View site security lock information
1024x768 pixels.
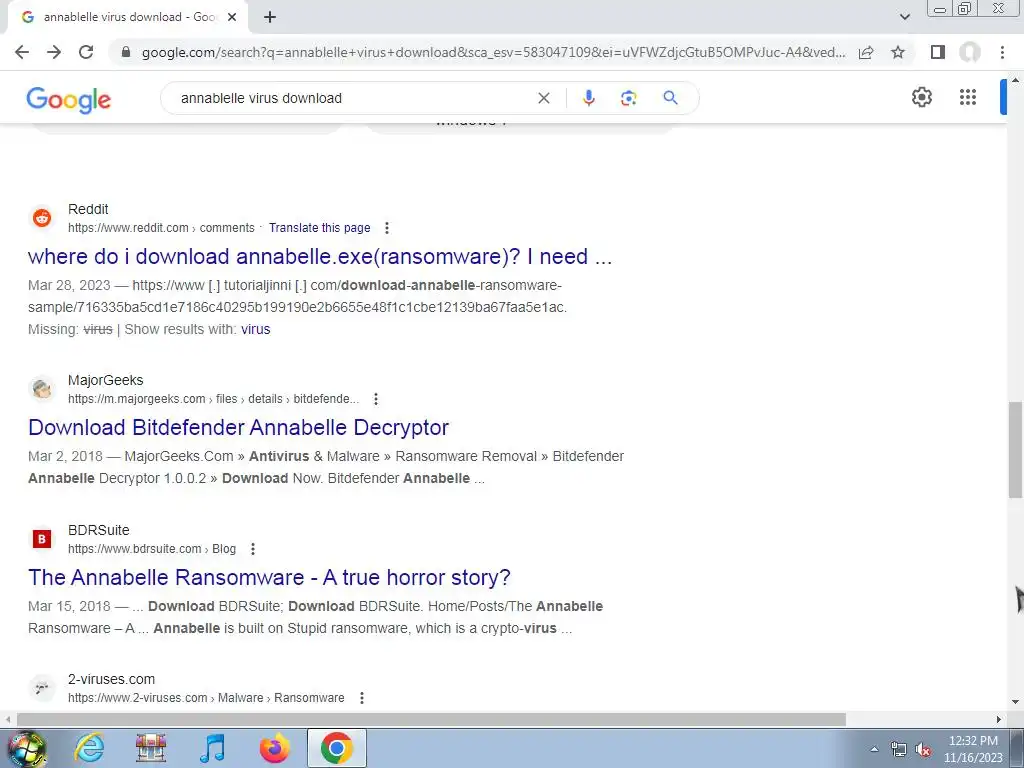(x=127, y=52)
